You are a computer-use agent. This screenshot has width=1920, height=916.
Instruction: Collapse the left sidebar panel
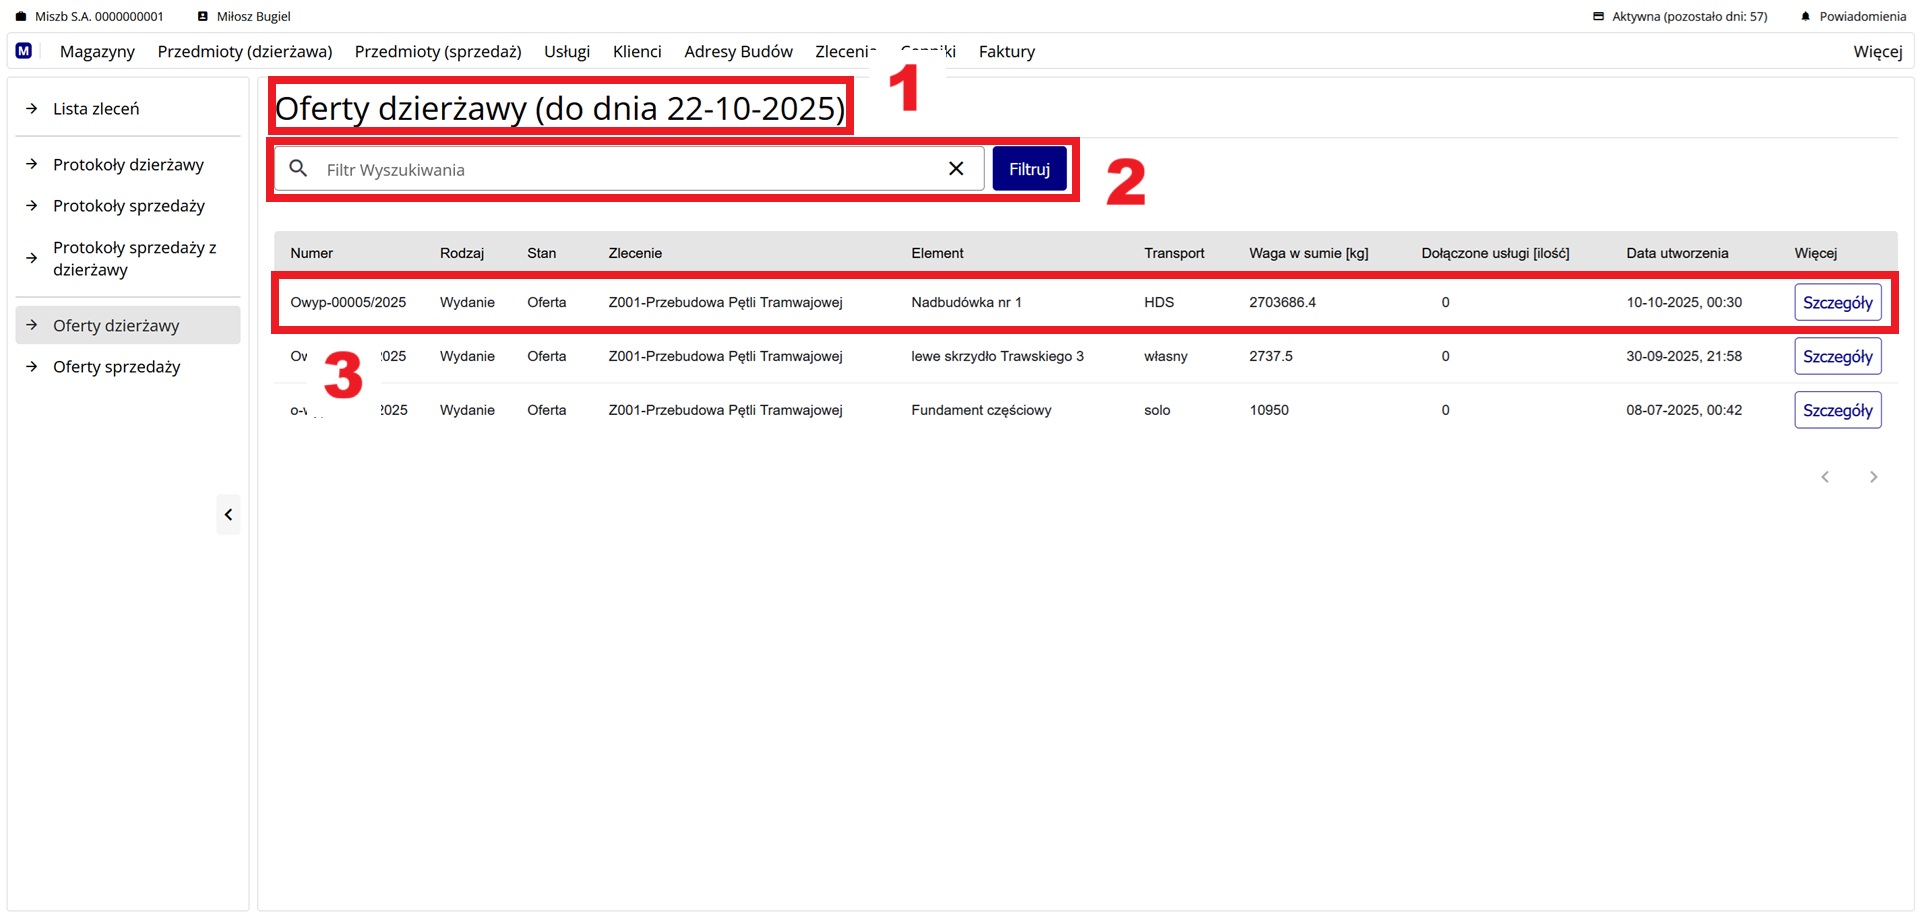point(228,515)
